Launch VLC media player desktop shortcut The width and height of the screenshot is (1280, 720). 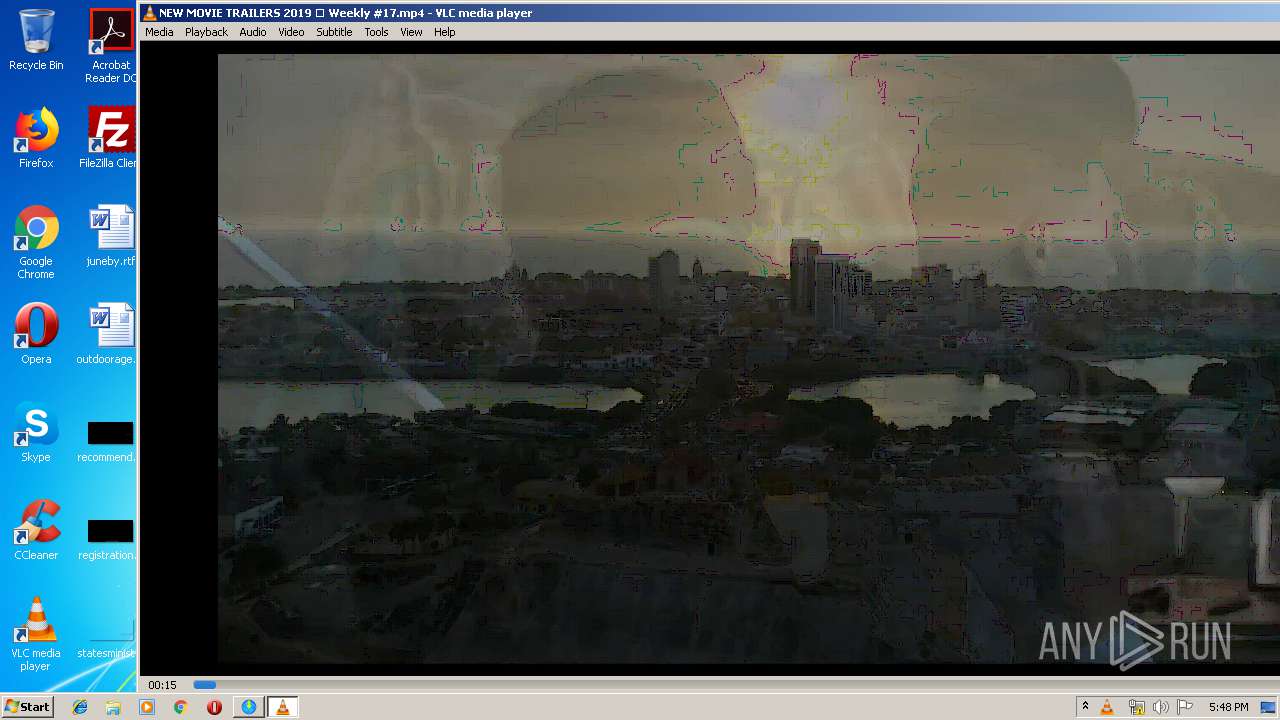36,633
